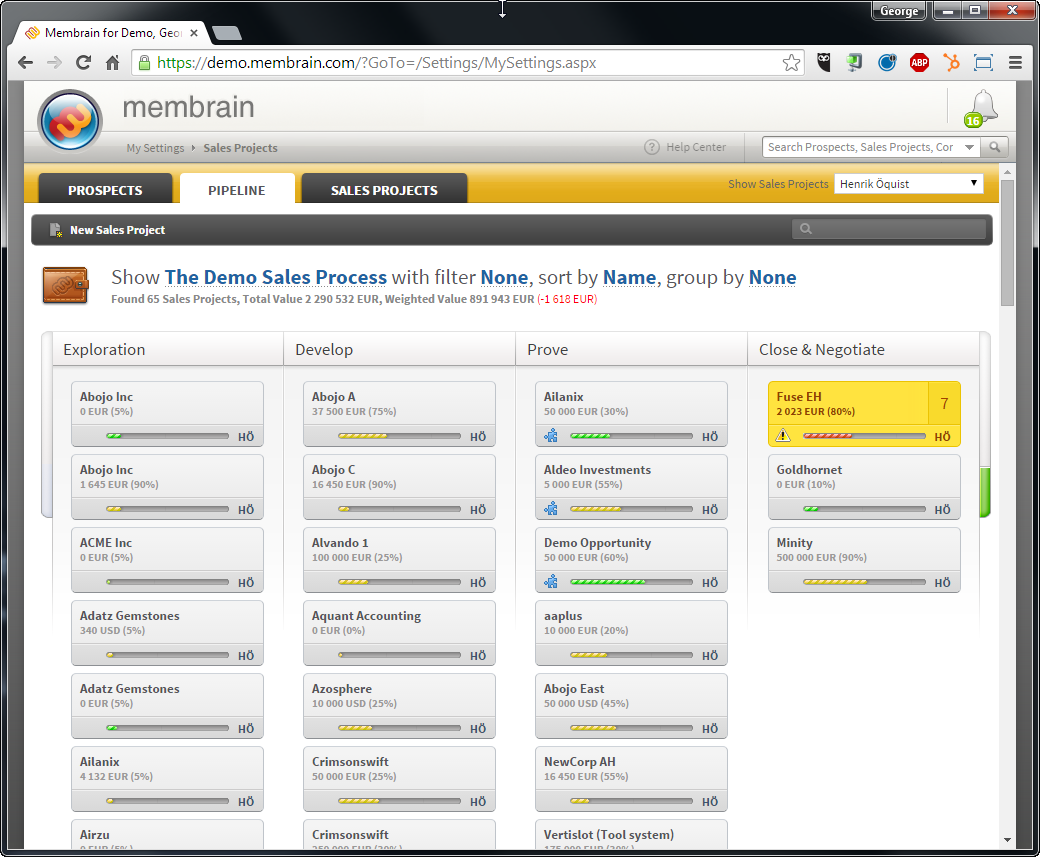Go to My Settings breadcrumb
This screenshot has height=857, width=1040.
point(155,148)
